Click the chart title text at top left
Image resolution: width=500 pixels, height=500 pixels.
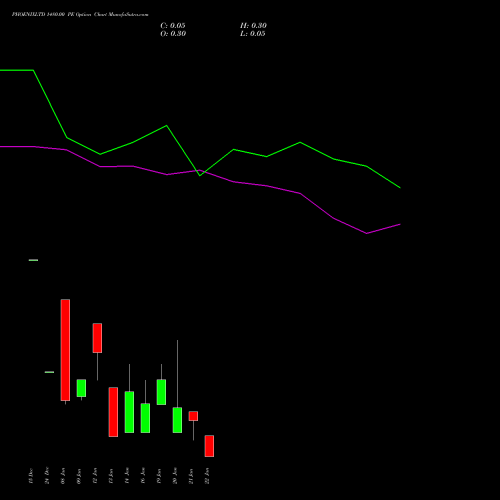pyautogui.click(x=80, y=14)
